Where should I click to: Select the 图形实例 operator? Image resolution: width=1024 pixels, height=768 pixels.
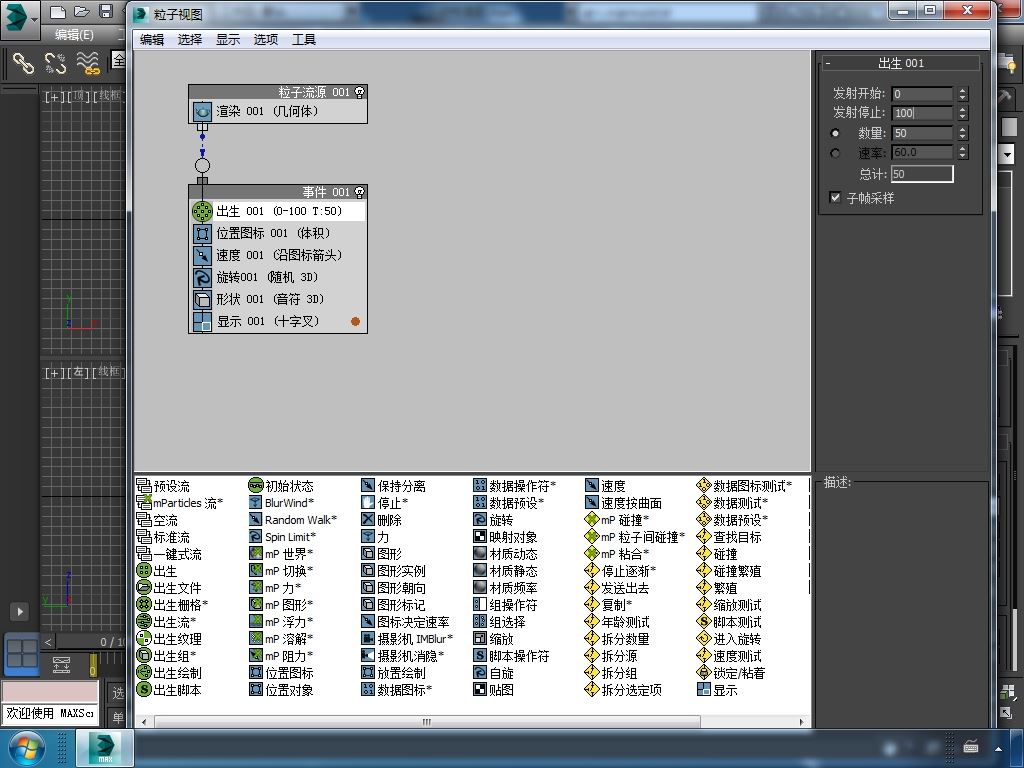click(x=393, y=571)
